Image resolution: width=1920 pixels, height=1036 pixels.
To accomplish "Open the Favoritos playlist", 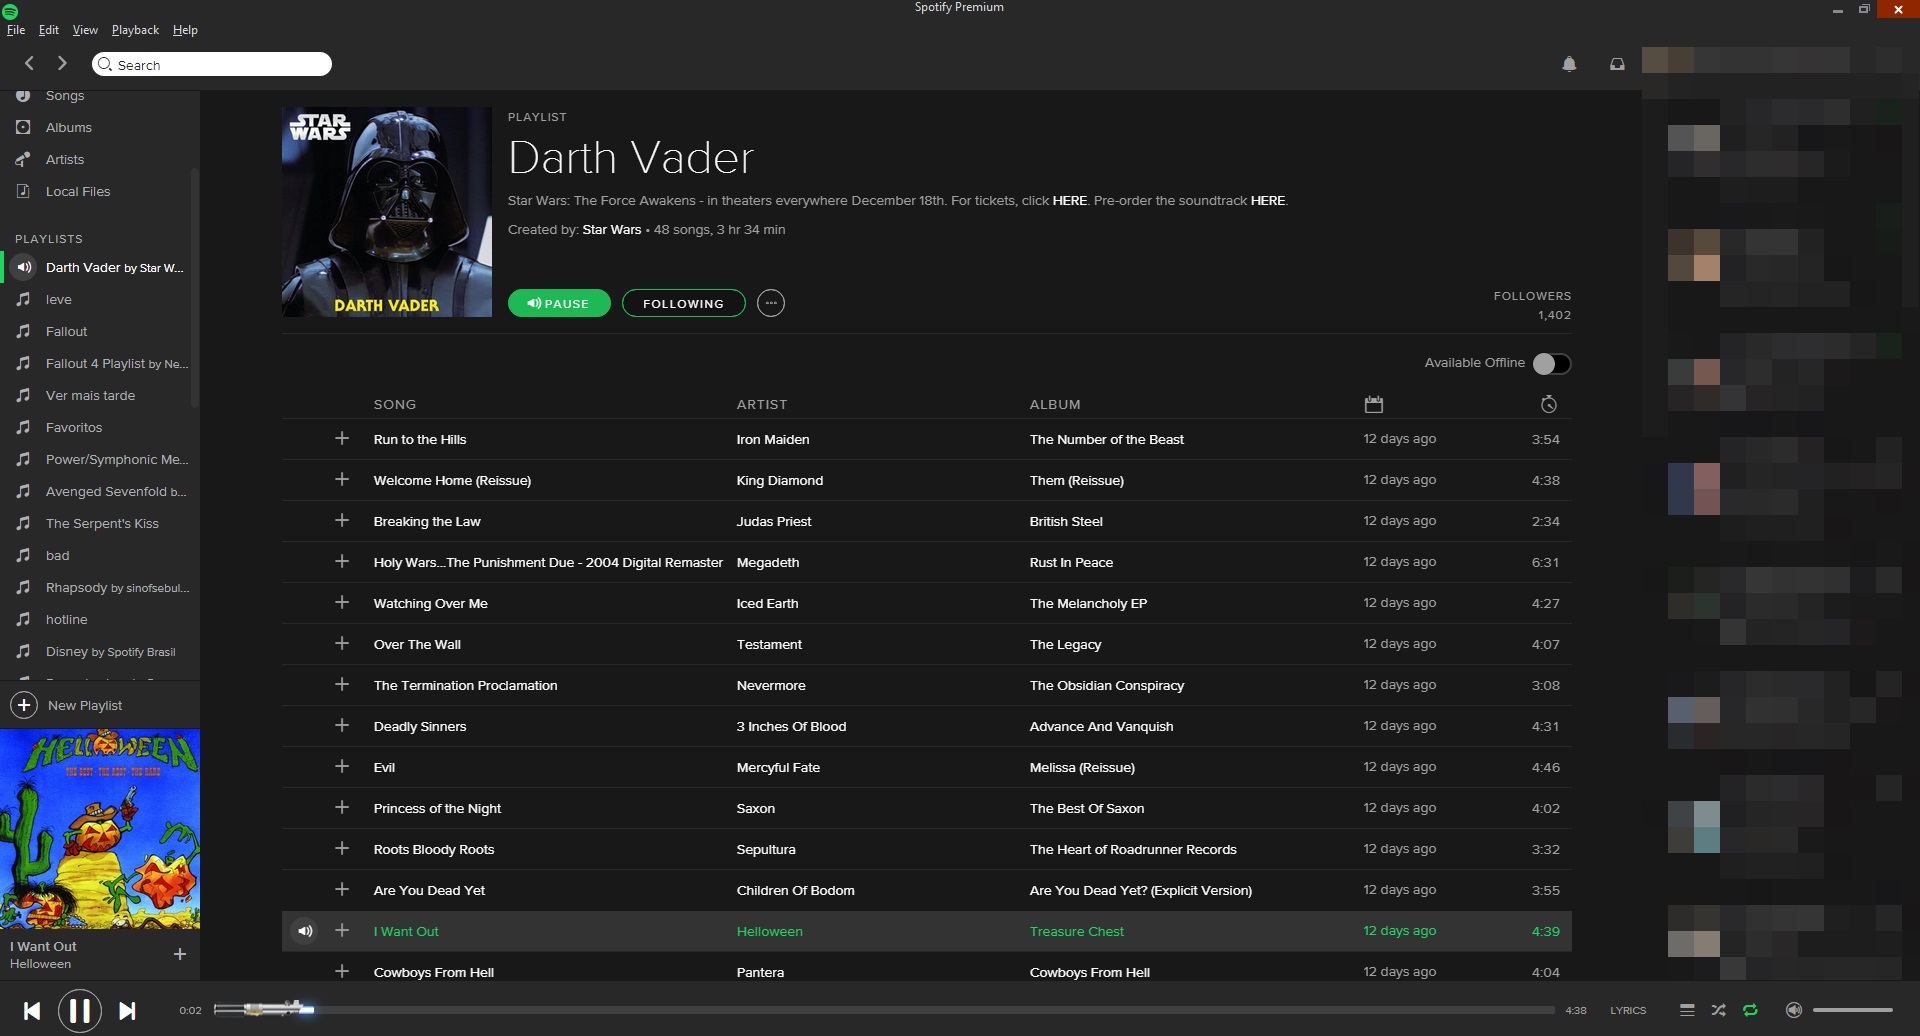I will (x=74, y=427).
